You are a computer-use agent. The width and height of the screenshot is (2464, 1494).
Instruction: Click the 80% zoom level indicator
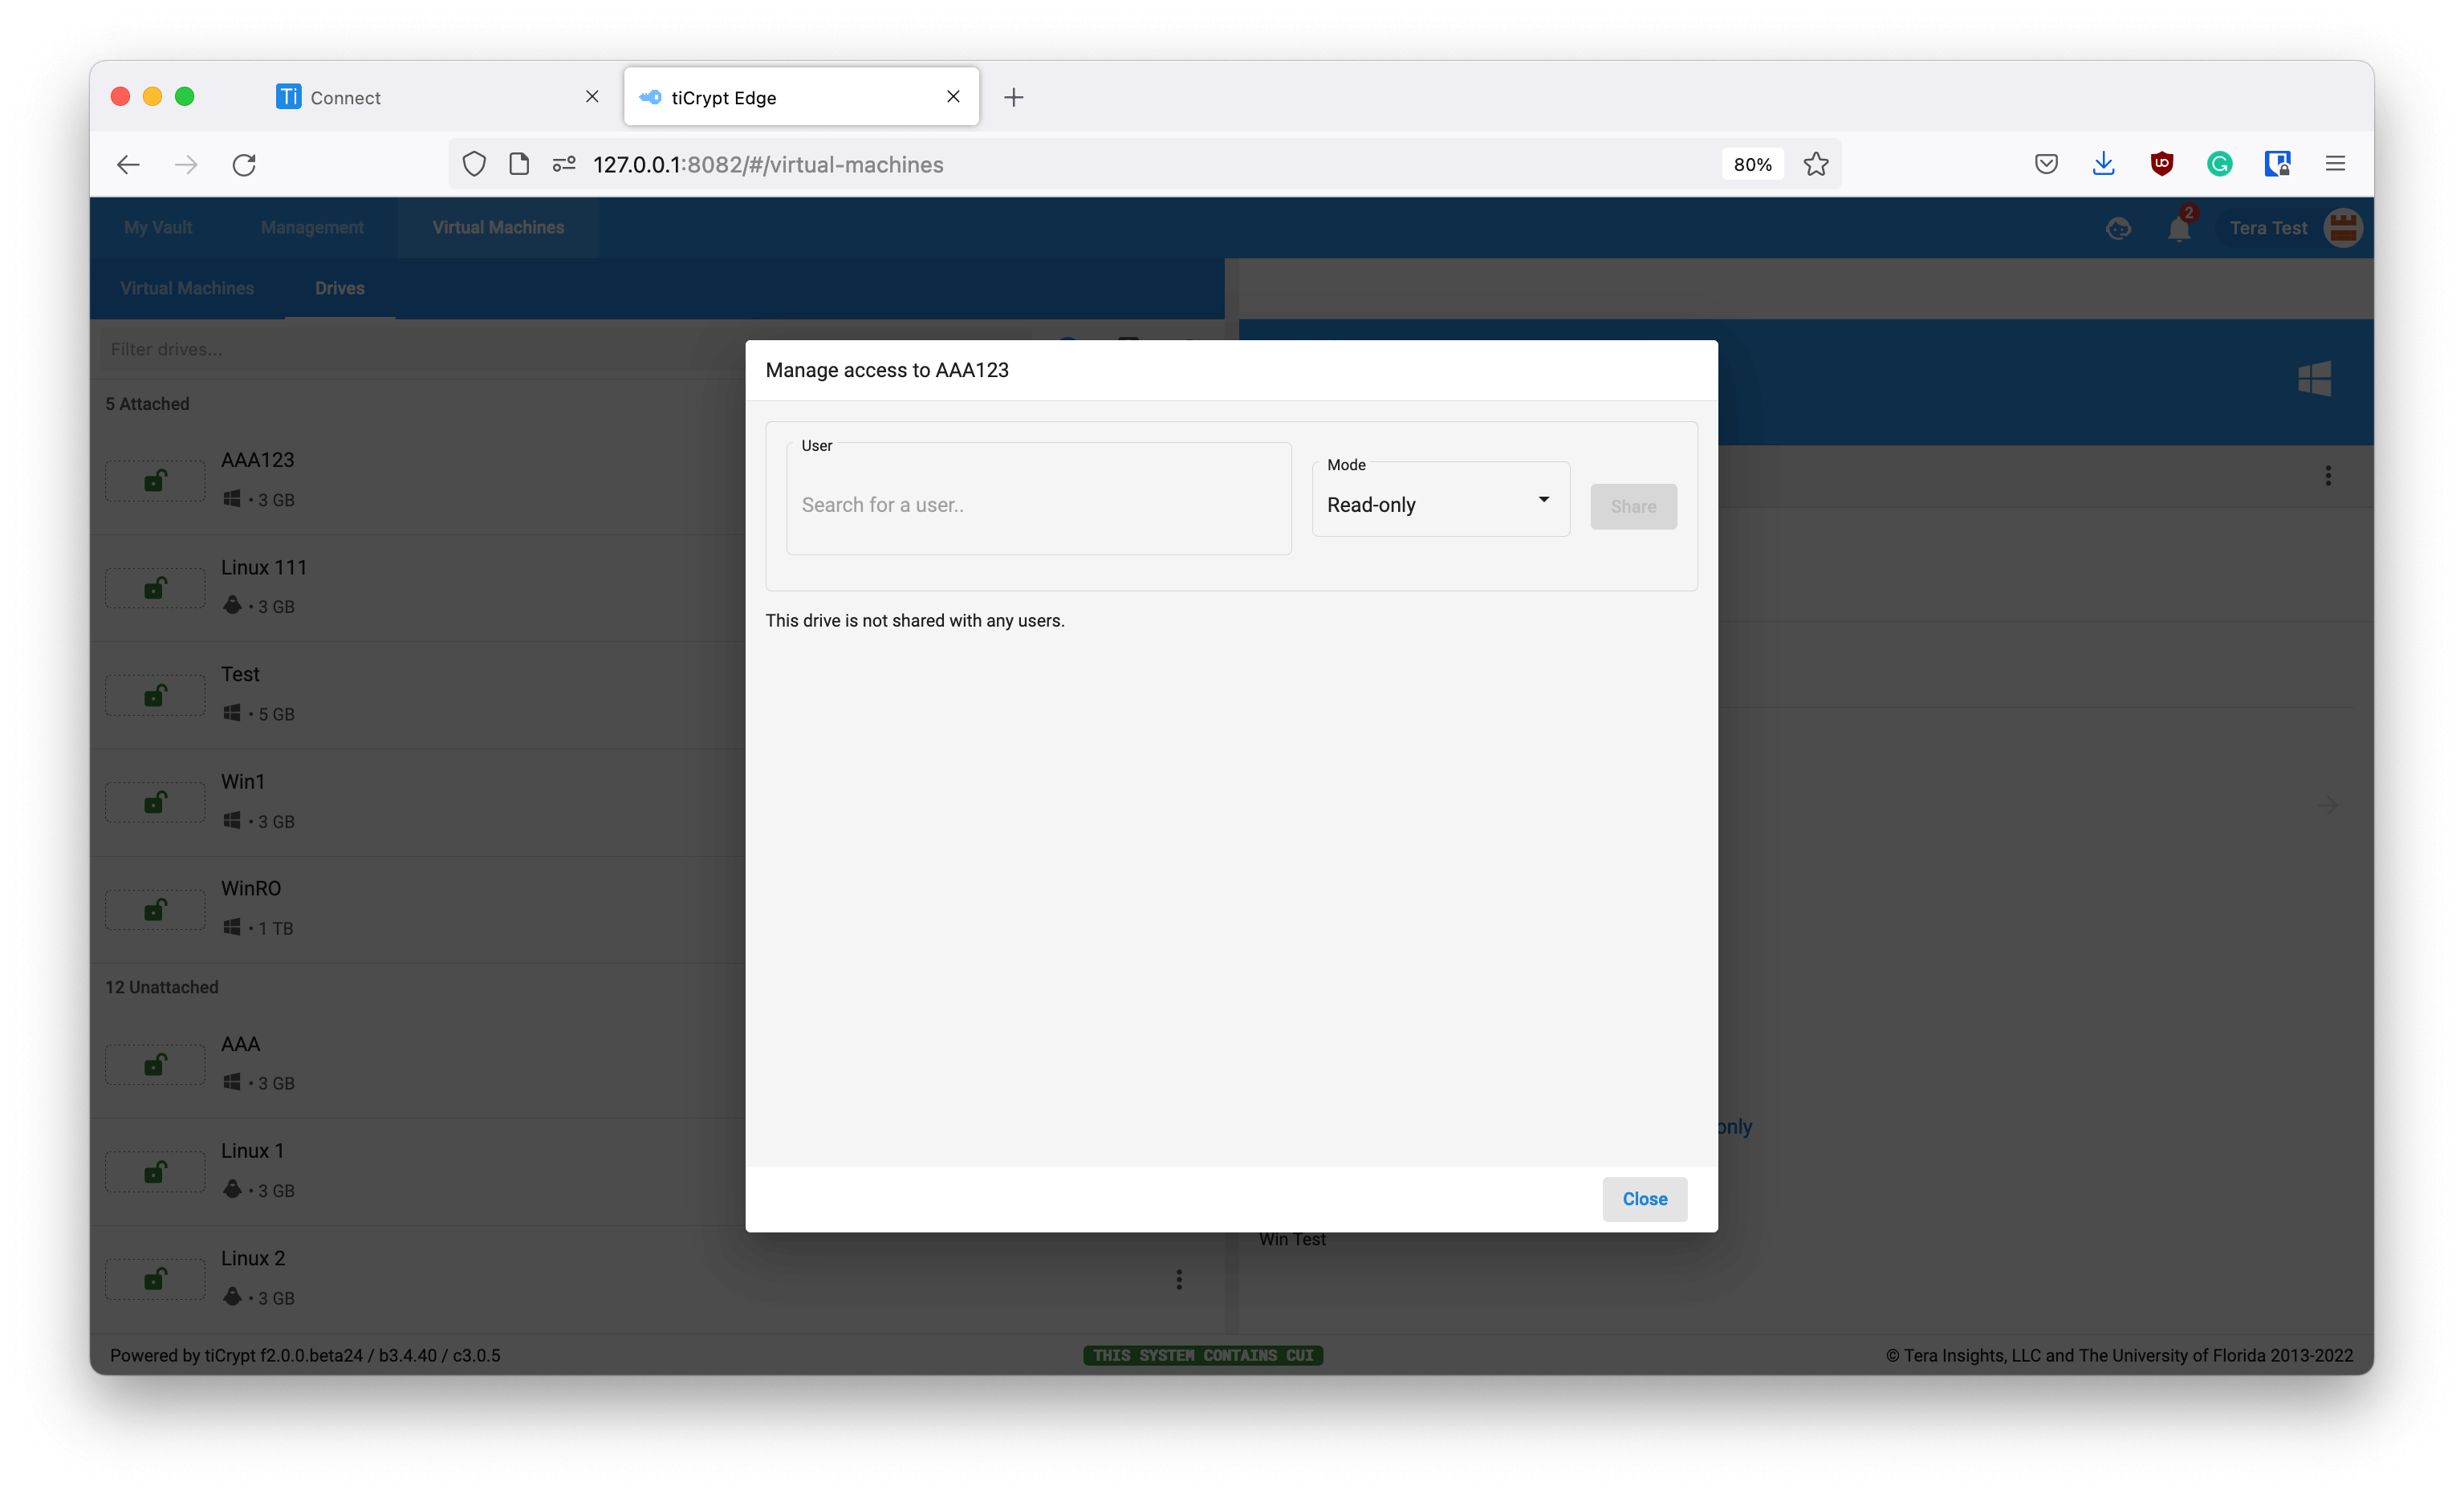(1752, 164)
